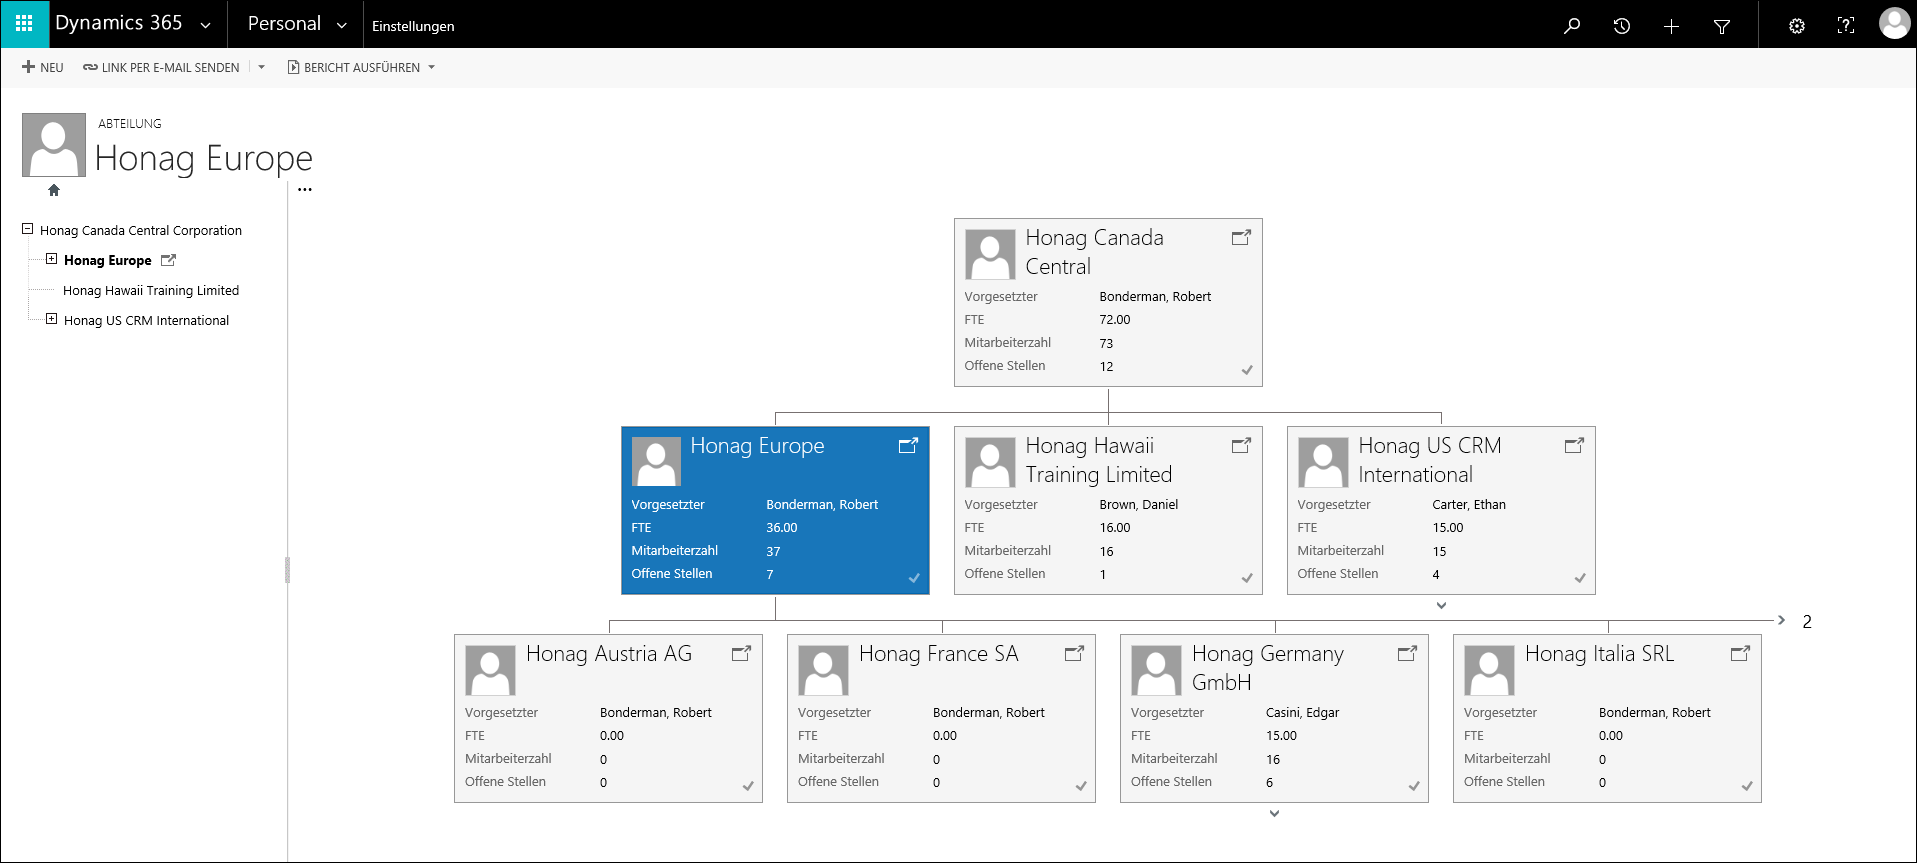Open the Dynamics 365 dropdown chevron
This screenshot has width=1917, height=863.
pyautogui.click(x=206, y=26)
